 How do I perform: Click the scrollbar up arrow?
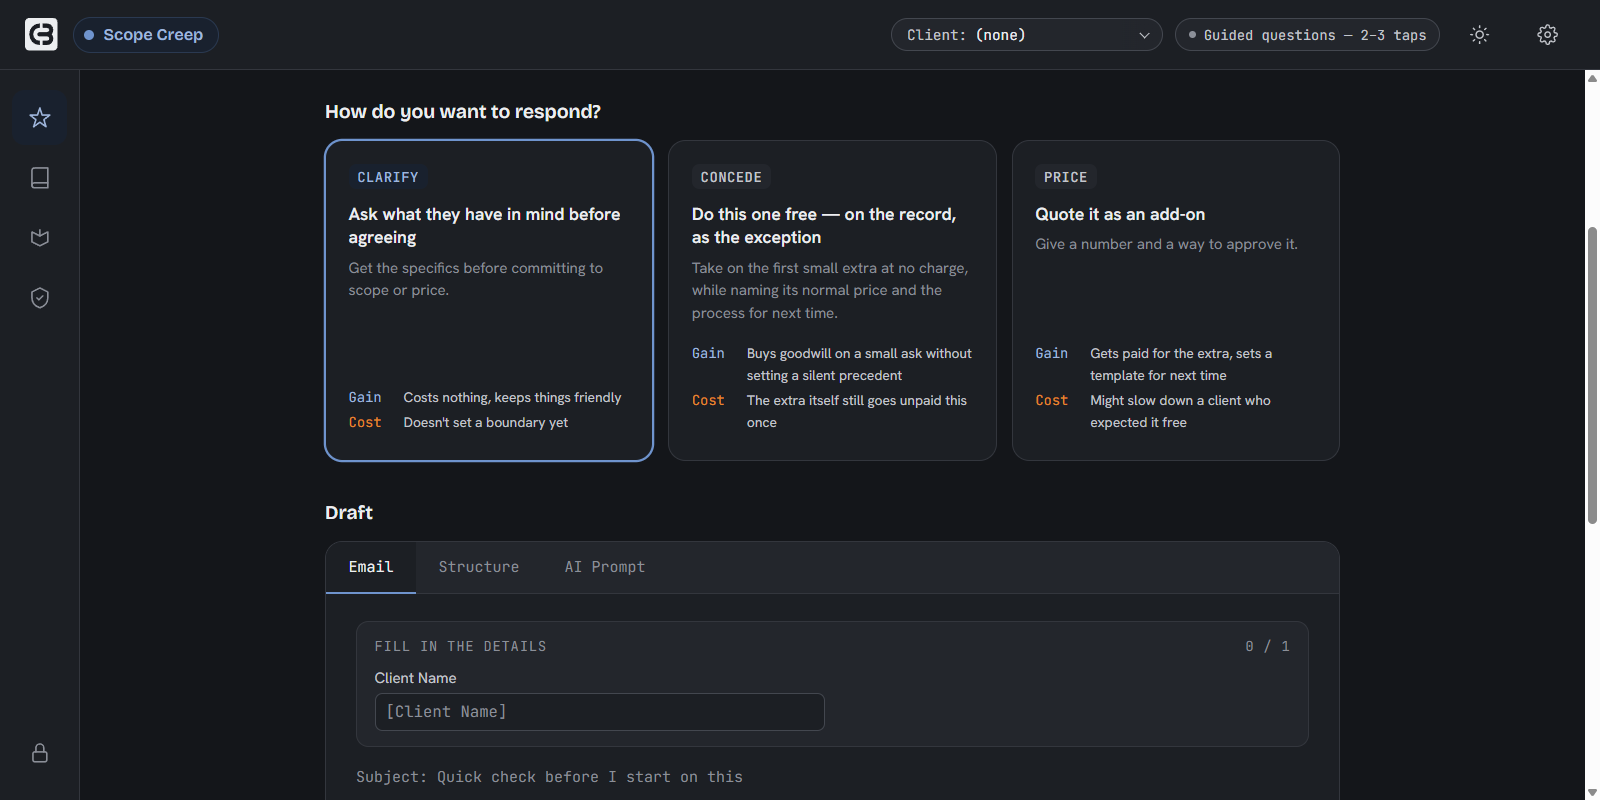(x=1592, y=78)
